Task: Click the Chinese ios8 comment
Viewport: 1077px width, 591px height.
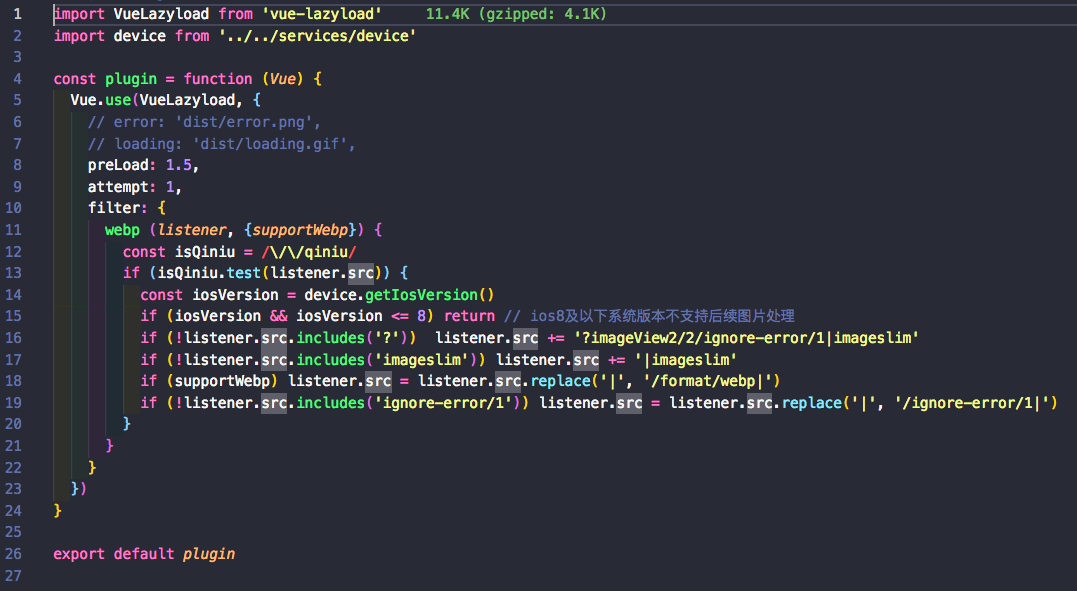Action: pos(649,316)
